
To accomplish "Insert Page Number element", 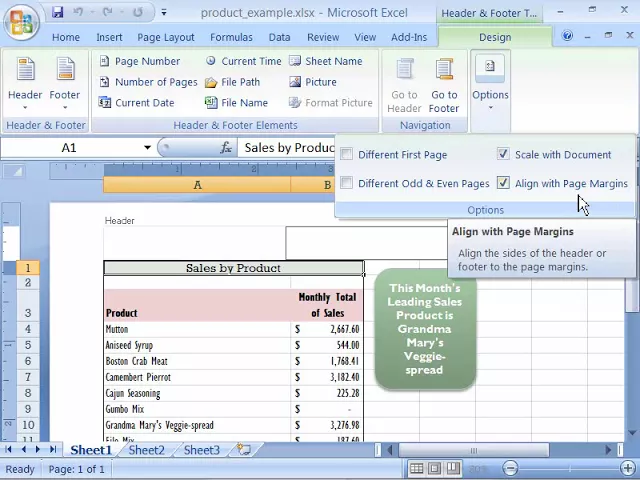I will point(139,61).
